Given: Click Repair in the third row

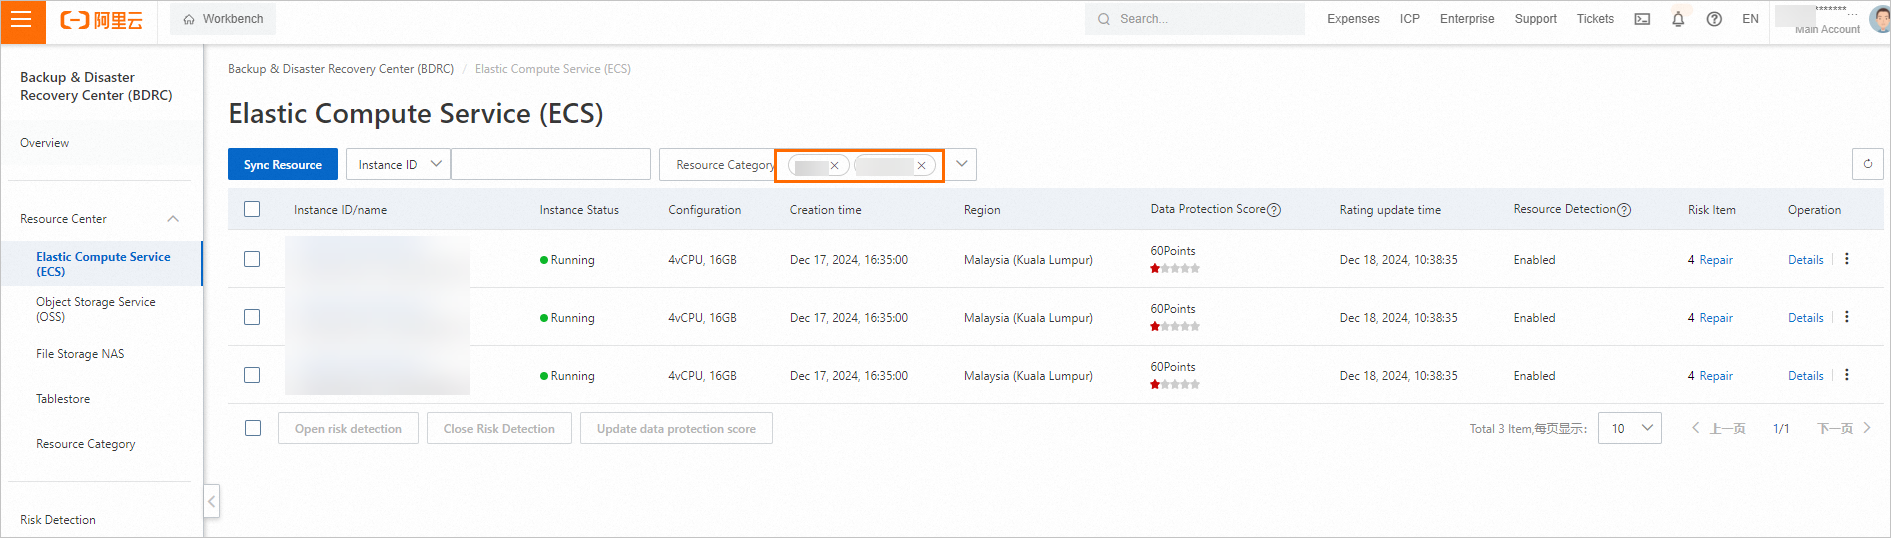Looking at the screenshot, I should pyautogui.click(x=1716, y=376).
